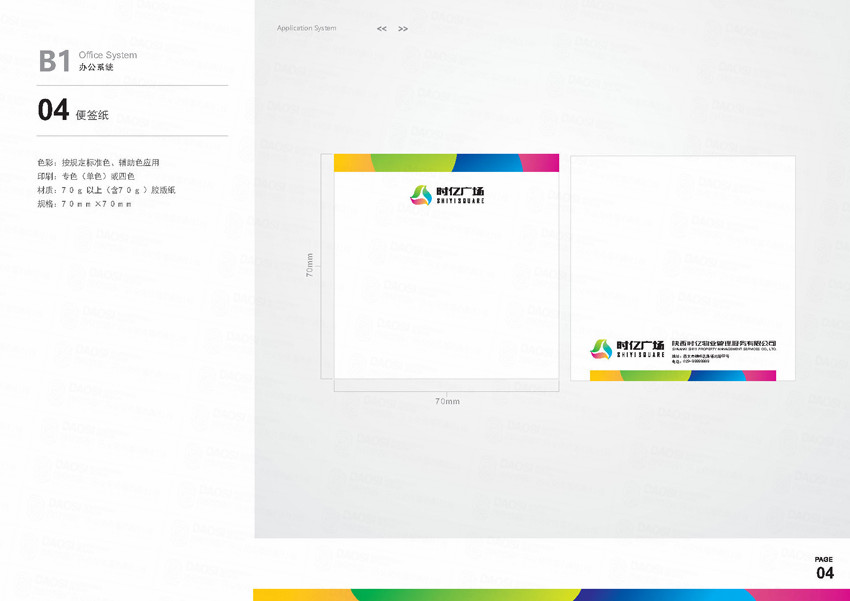850x601 pixels.
Task: Click the B1 section code
Action: pyautogui.click(x=54, y=61)
